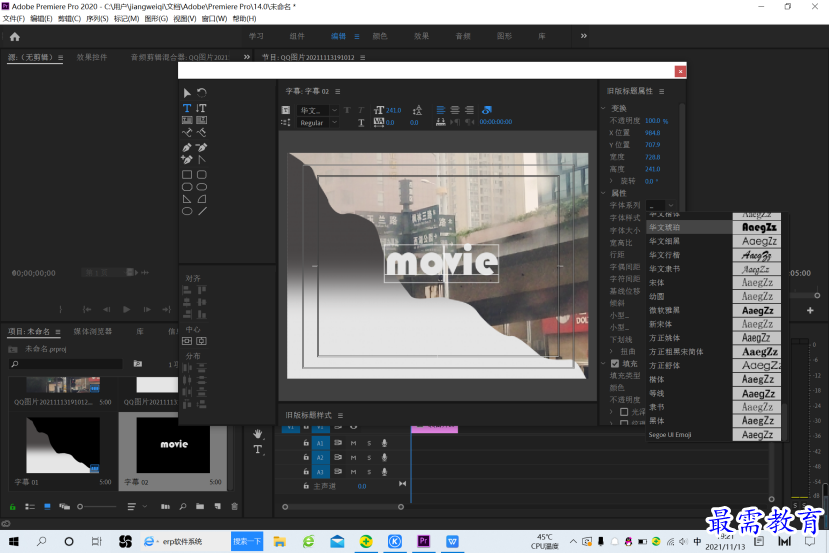Image resolution: width=830 pixels, height=553 pixels.
Task: Activate the horizontal Type tool
Action: click(187, 108)
